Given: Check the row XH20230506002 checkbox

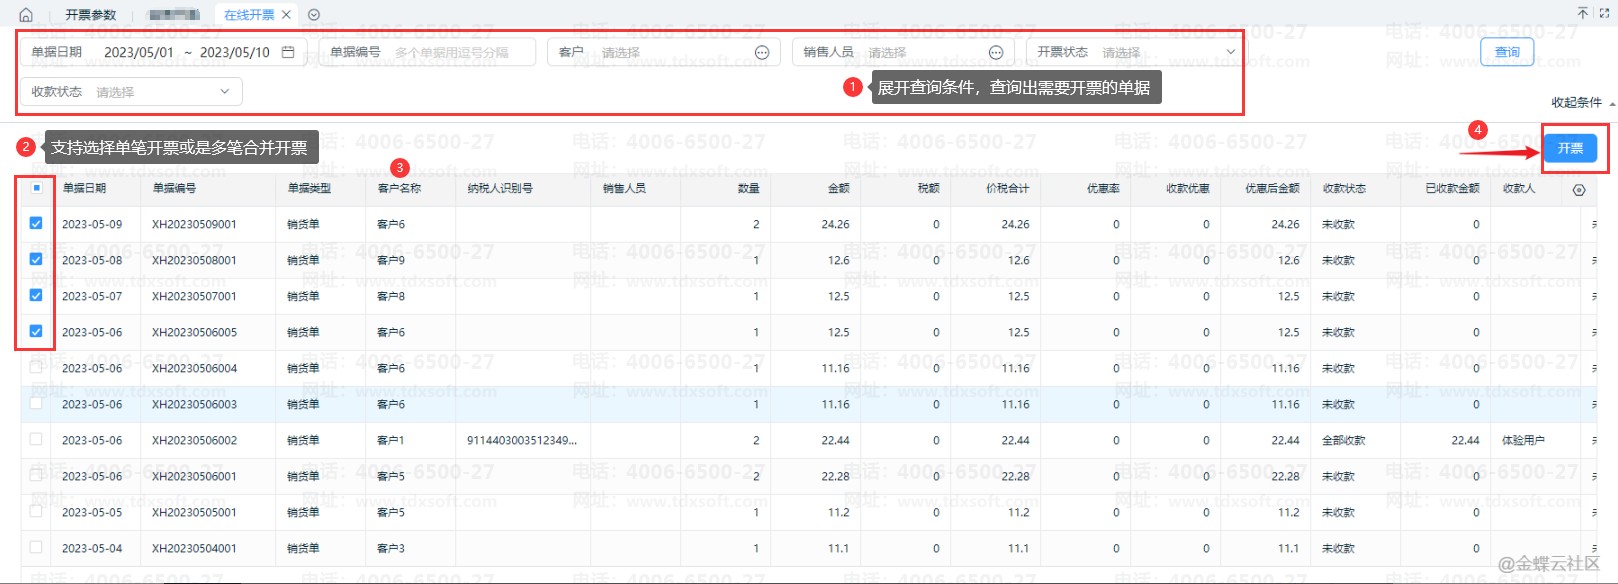Looking at the screenshot, I should [x=36, y=440].
